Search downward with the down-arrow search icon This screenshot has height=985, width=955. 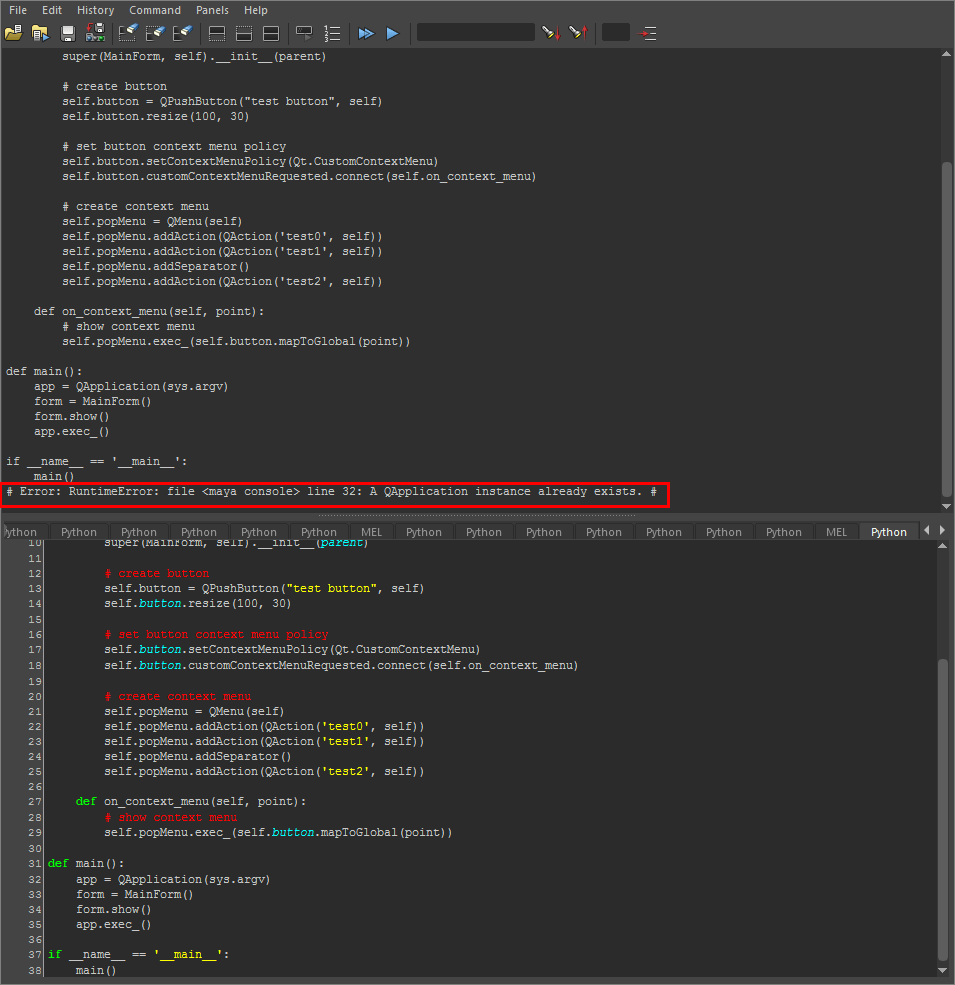coord(550,33)
